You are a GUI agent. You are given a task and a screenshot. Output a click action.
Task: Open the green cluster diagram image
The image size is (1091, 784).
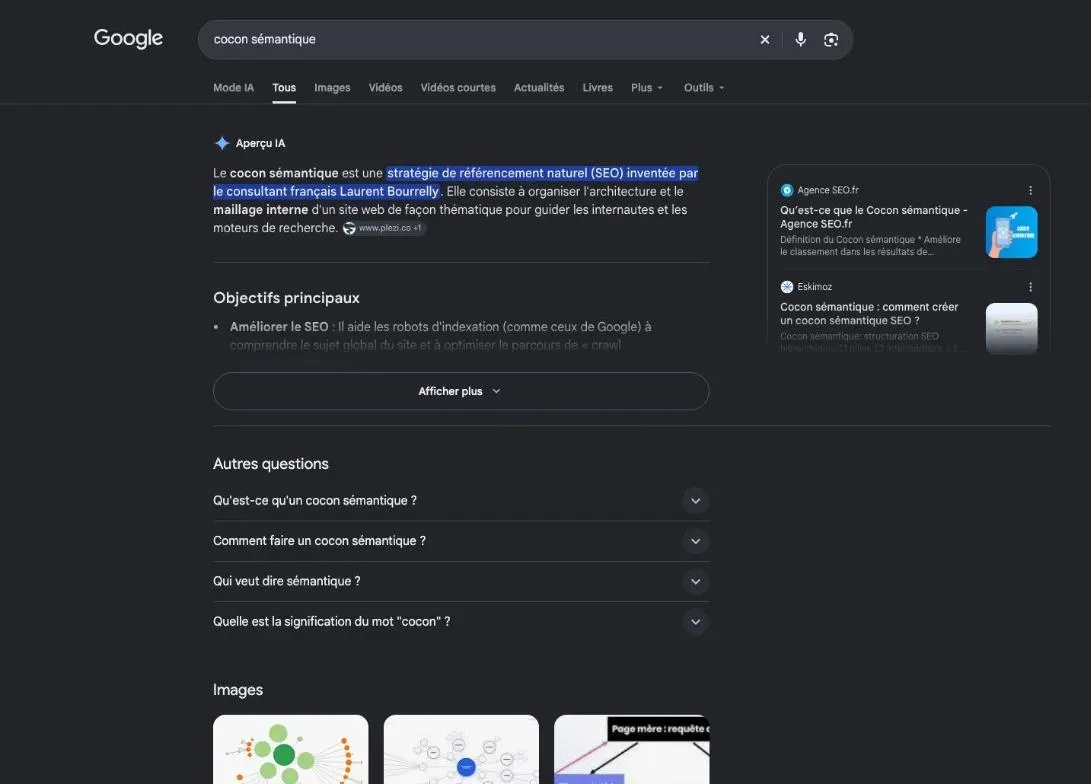pyautogui.click(x=291, y=750)
